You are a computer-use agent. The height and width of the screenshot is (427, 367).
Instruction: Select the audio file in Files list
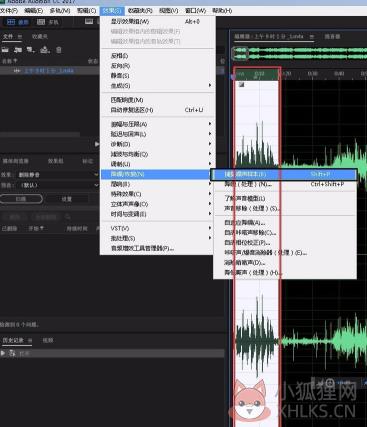pyautogui.click(x=49, y=71)
